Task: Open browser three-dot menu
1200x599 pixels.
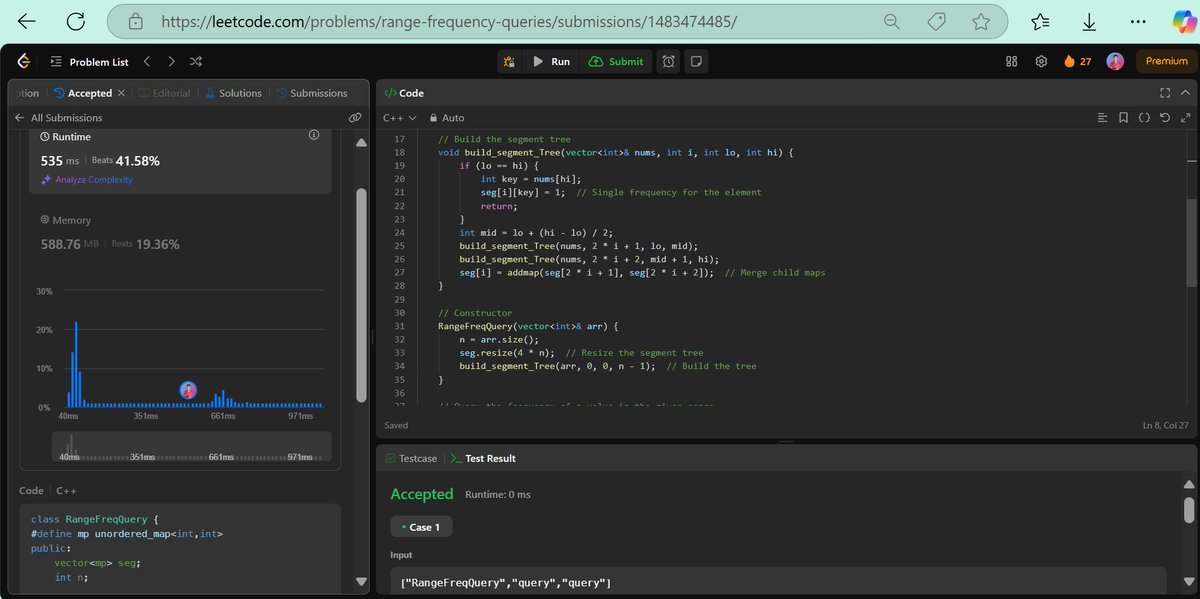Action: point(1137,21)
